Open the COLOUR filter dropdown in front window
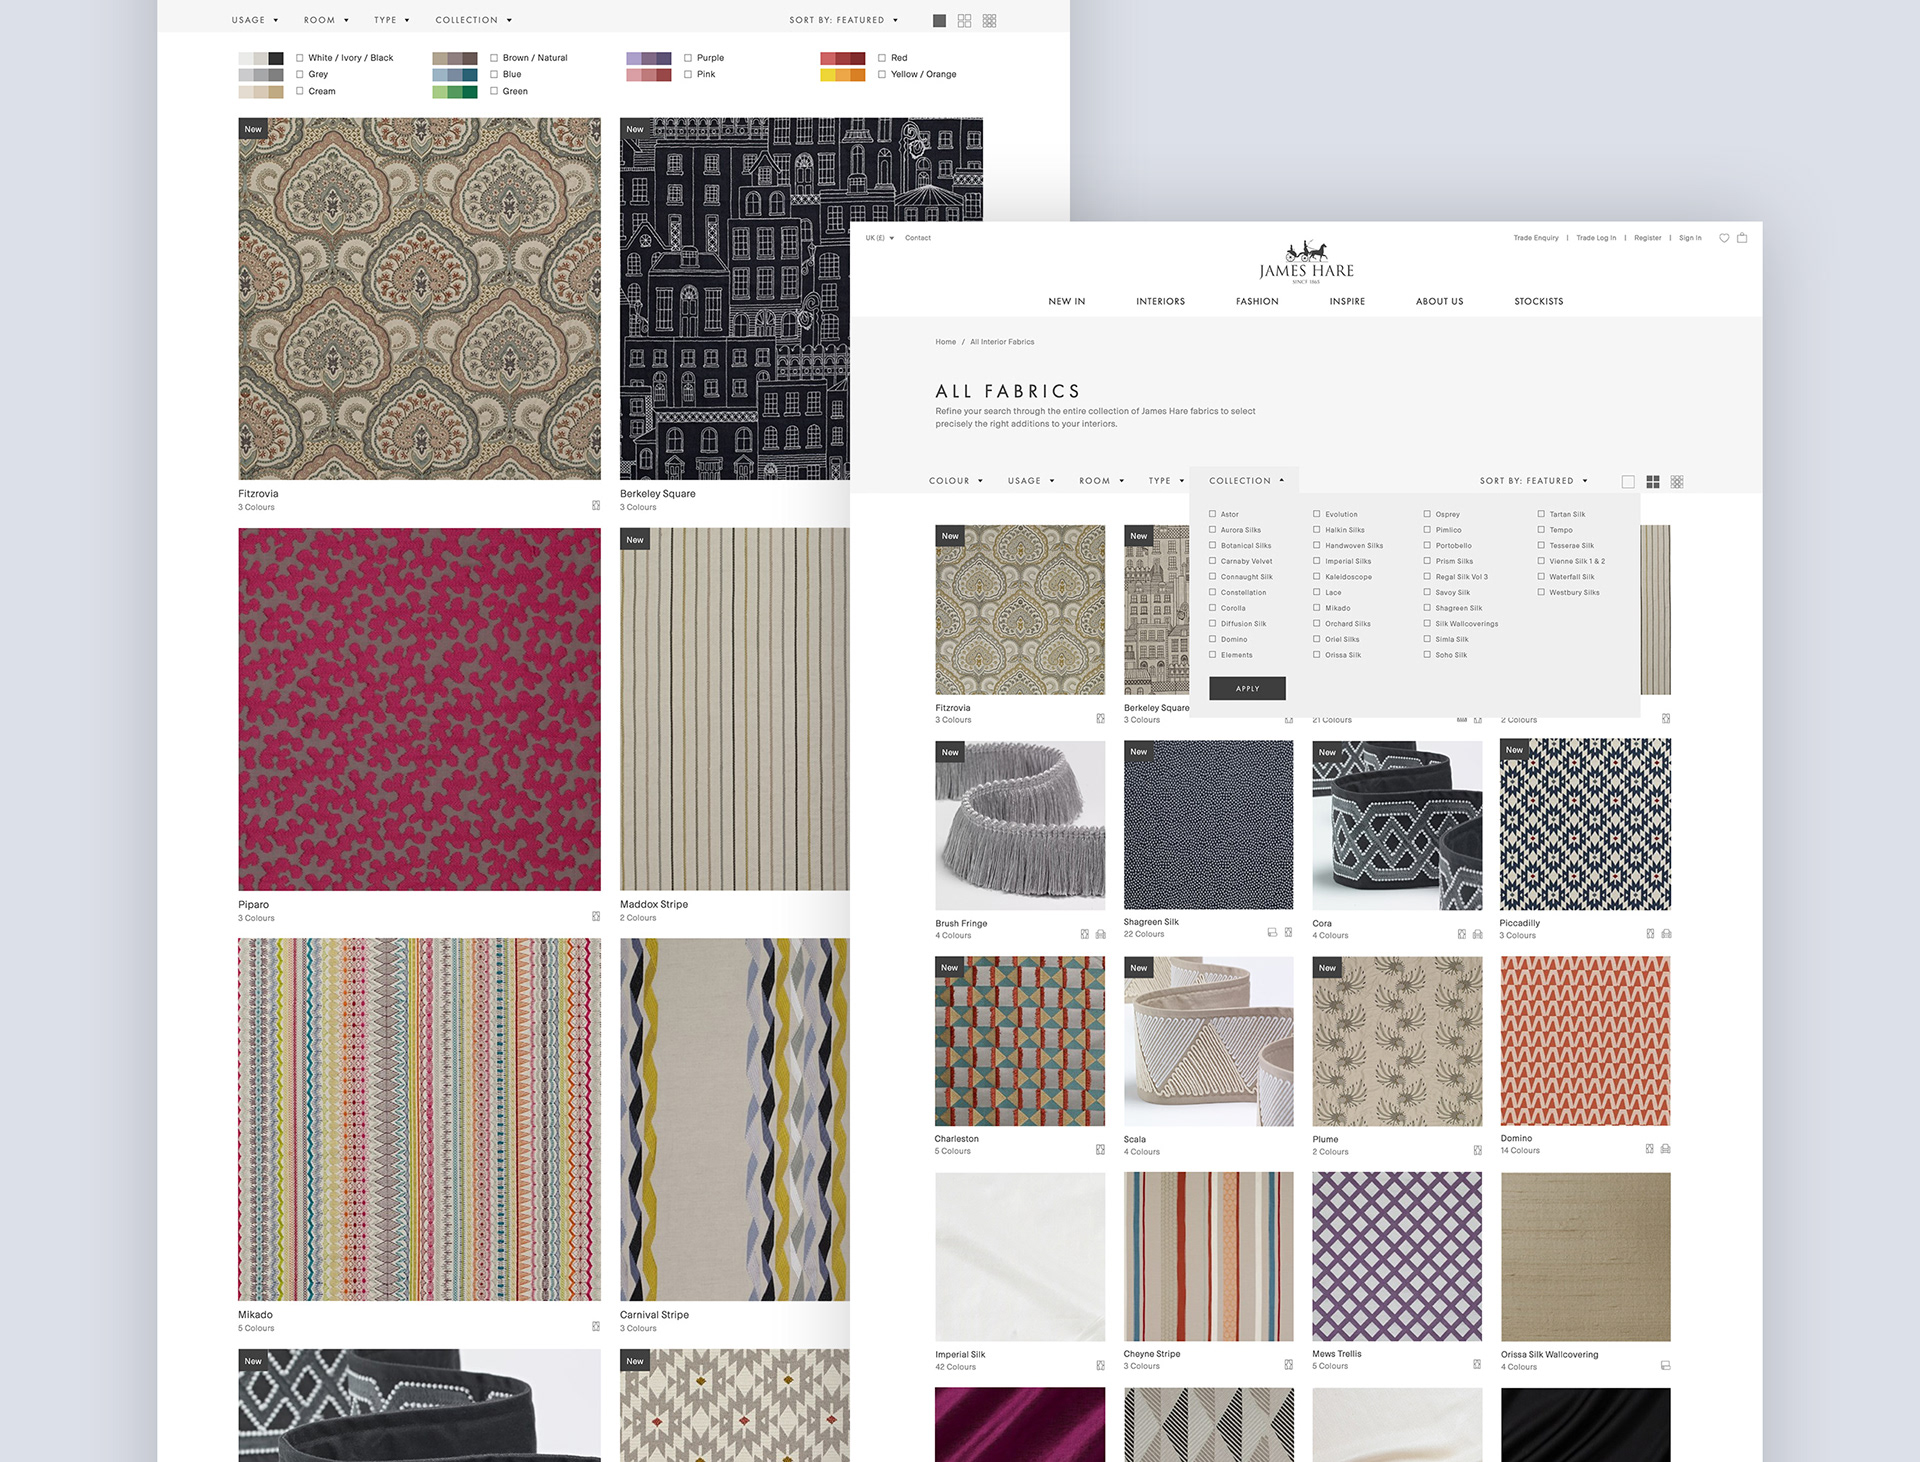 coord(955,481)
